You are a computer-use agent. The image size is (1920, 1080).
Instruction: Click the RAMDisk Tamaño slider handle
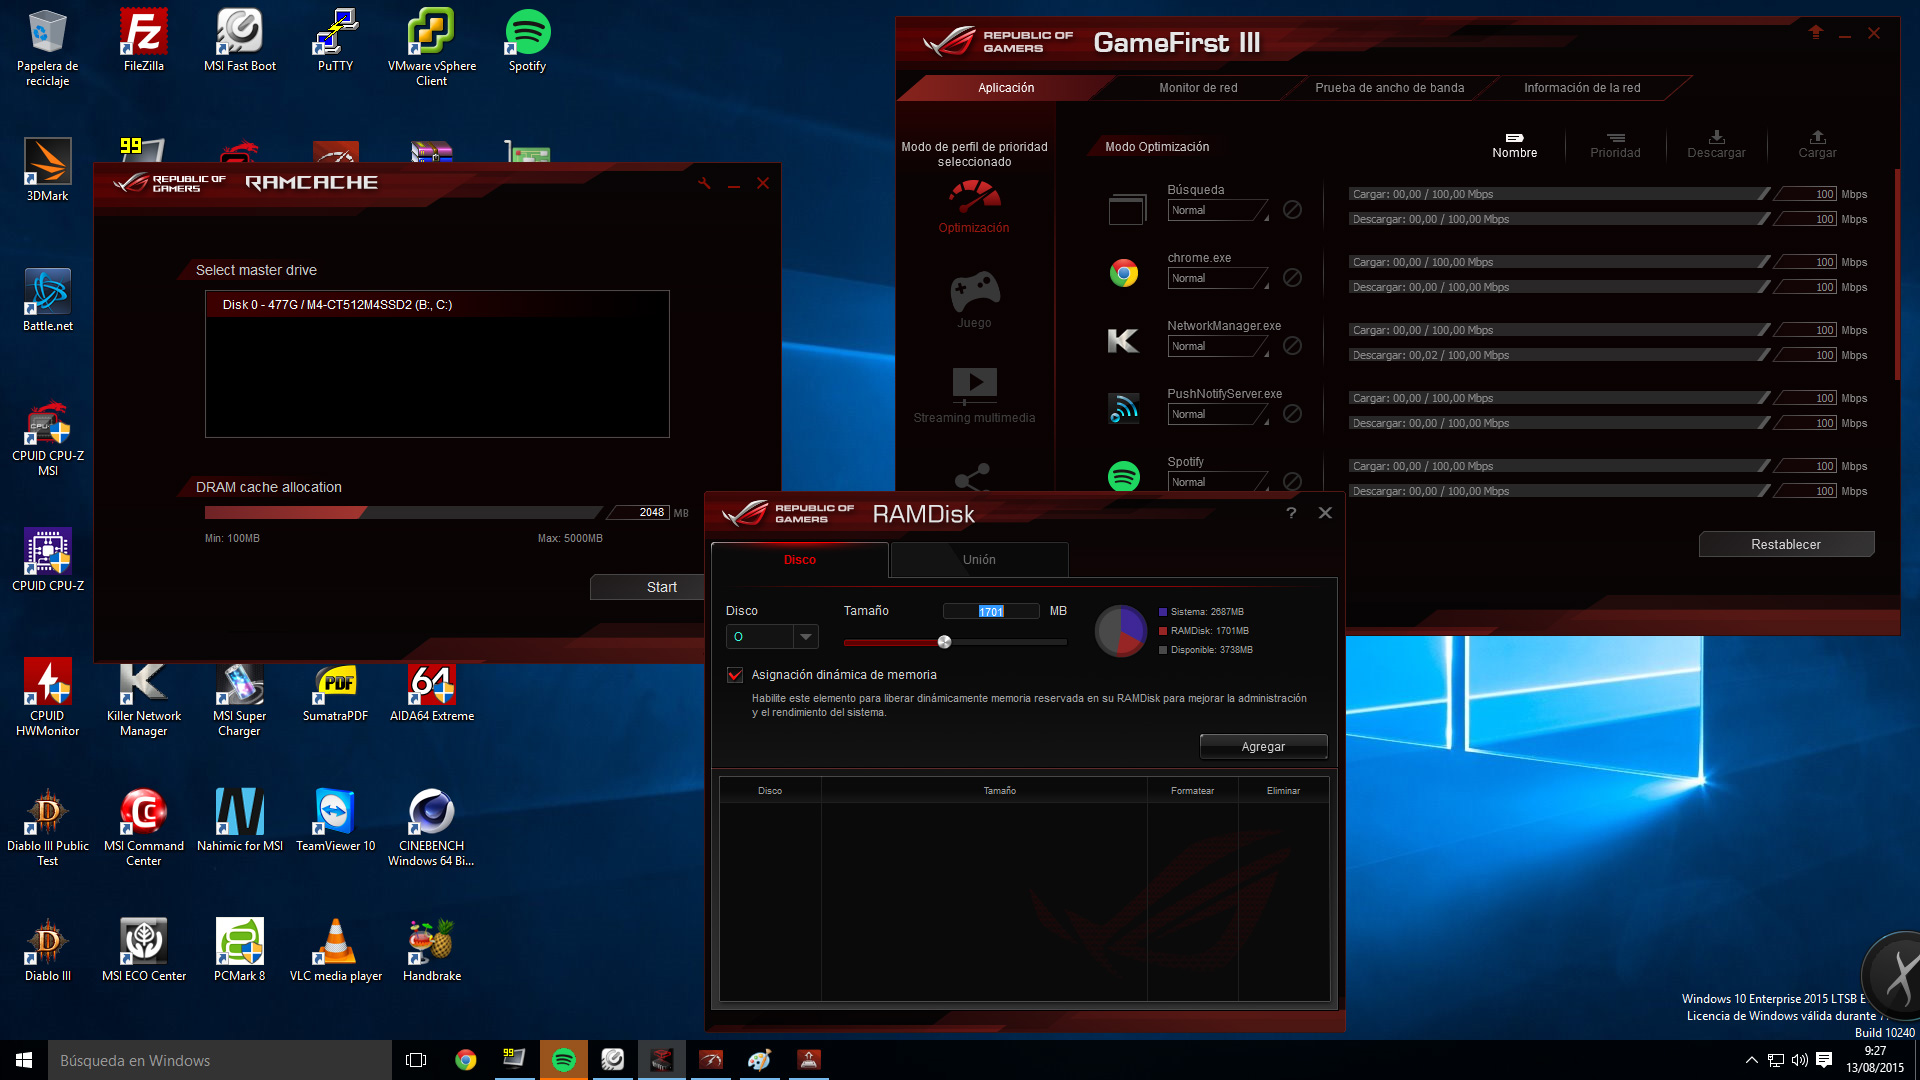[x=944, y=642]
